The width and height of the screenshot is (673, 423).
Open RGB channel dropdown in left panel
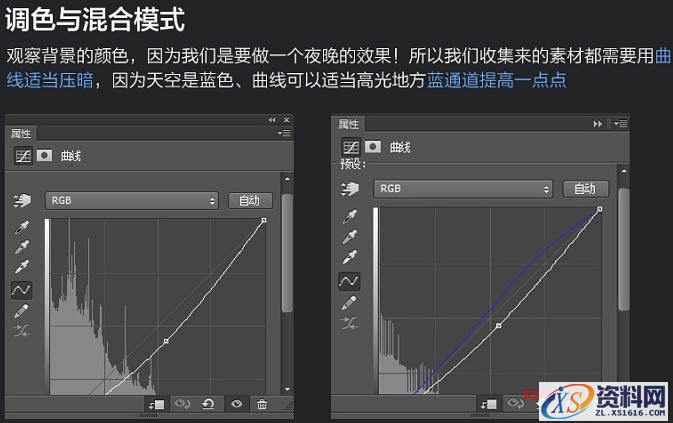[x=132, y=200]
